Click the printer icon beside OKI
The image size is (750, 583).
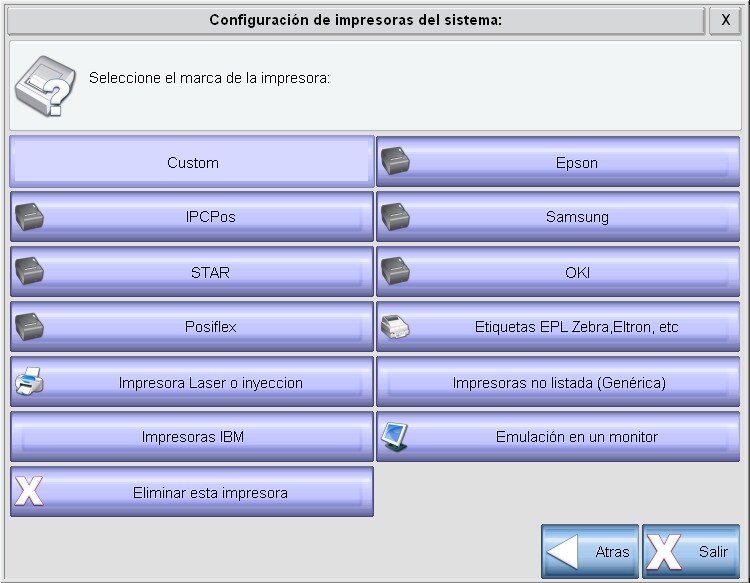(395, 272)
